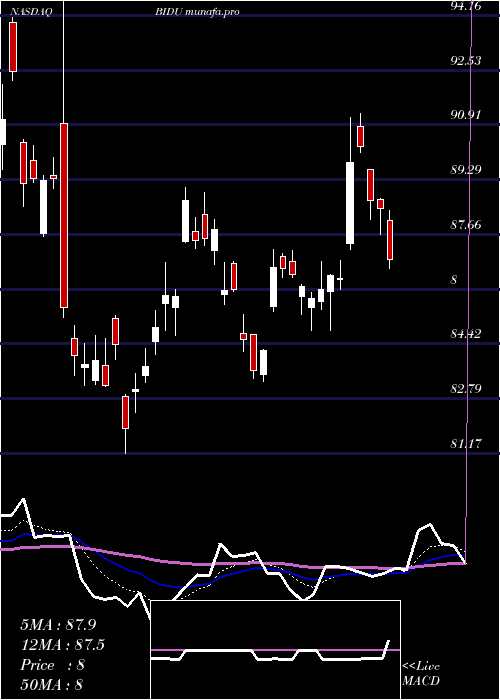Image resolution: width=500 pixels, height=700 pixels.
Task: Click the 5MA : 87.9 readout
Action: coord(58,624)
